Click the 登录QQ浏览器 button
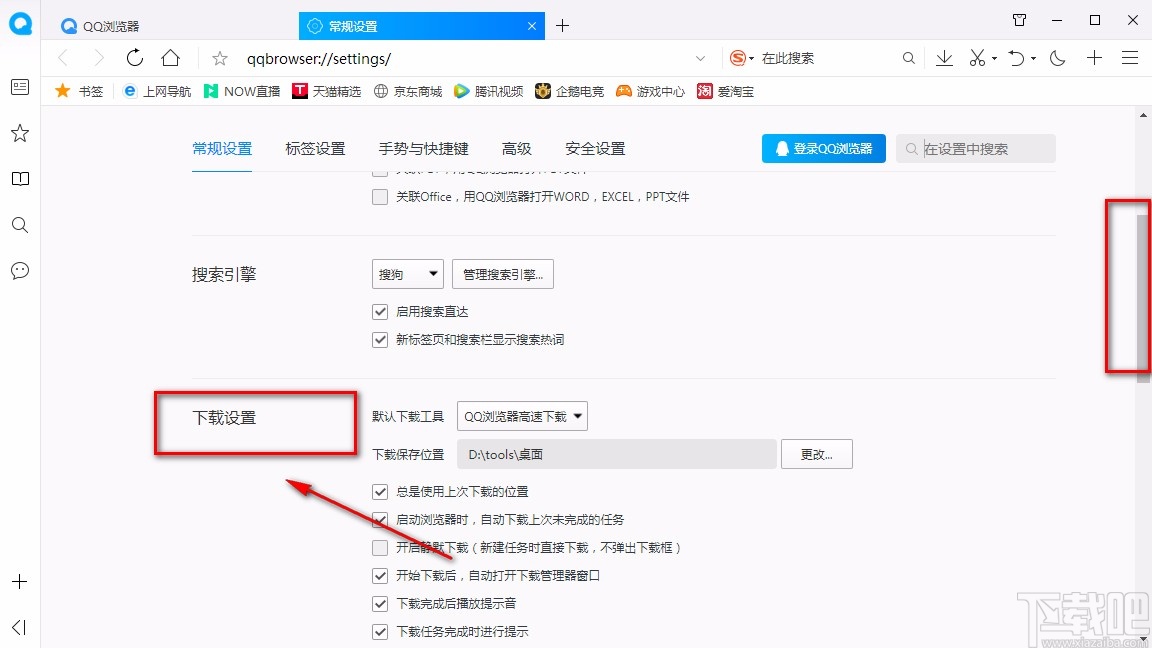 (823, 148)
